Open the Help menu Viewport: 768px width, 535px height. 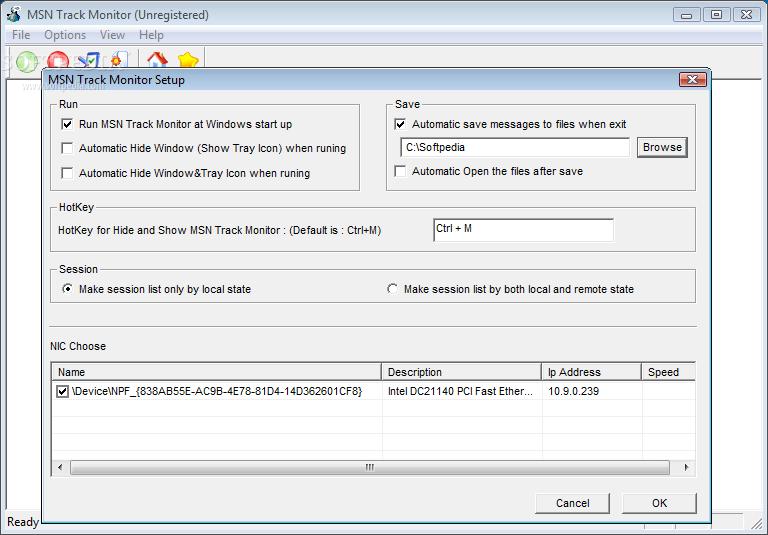coord(151,35)
